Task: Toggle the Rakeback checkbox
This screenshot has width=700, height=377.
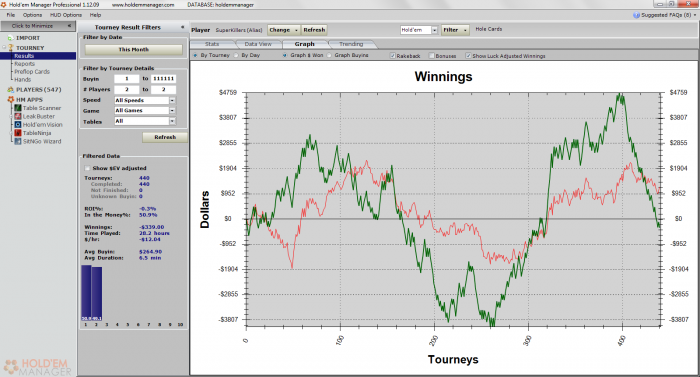Action: click(x=393, y=56)
